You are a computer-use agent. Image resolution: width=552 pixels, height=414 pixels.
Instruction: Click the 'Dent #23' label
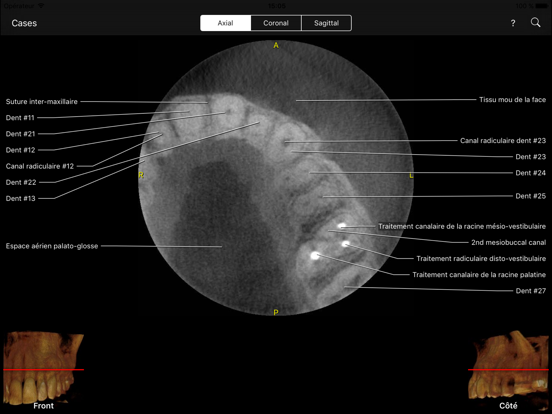coord(531,157)
